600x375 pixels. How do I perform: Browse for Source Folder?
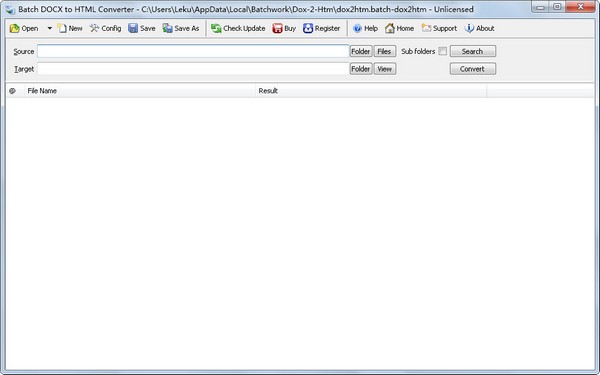tap(361, 51)
